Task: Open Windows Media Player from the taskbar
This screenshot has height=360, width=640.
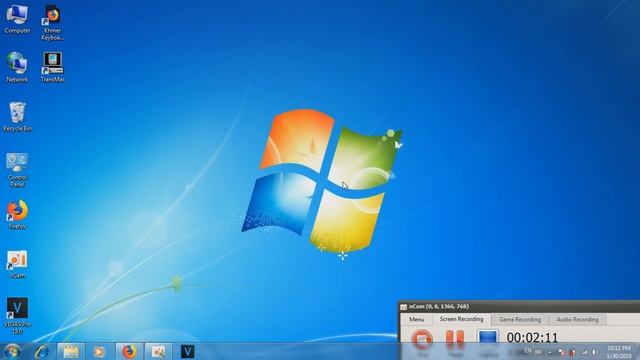Action: coord(99,351)
